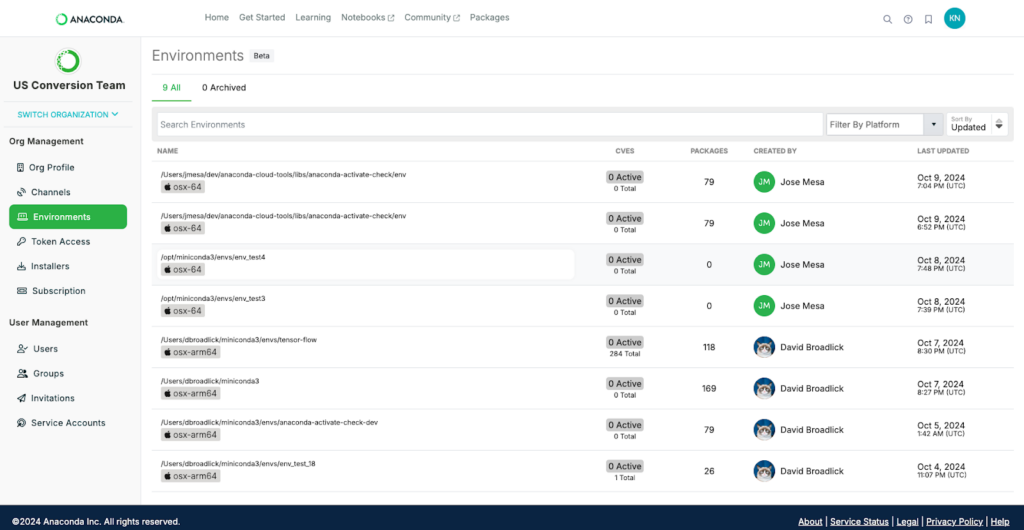Open the Privacy Policy footer link
The image size is (1024, 530).
point(954,522)
